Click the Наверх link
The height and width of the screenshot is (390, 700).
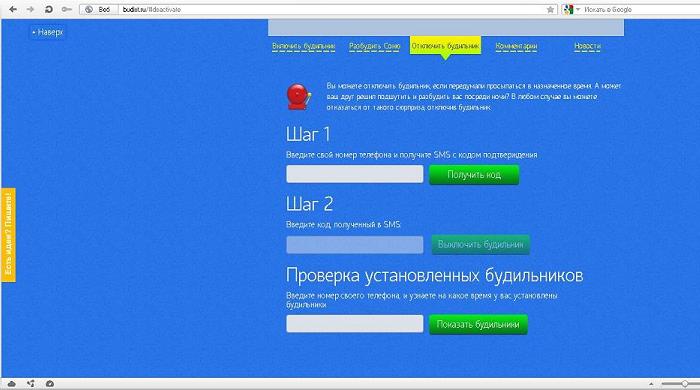(48, 32)
